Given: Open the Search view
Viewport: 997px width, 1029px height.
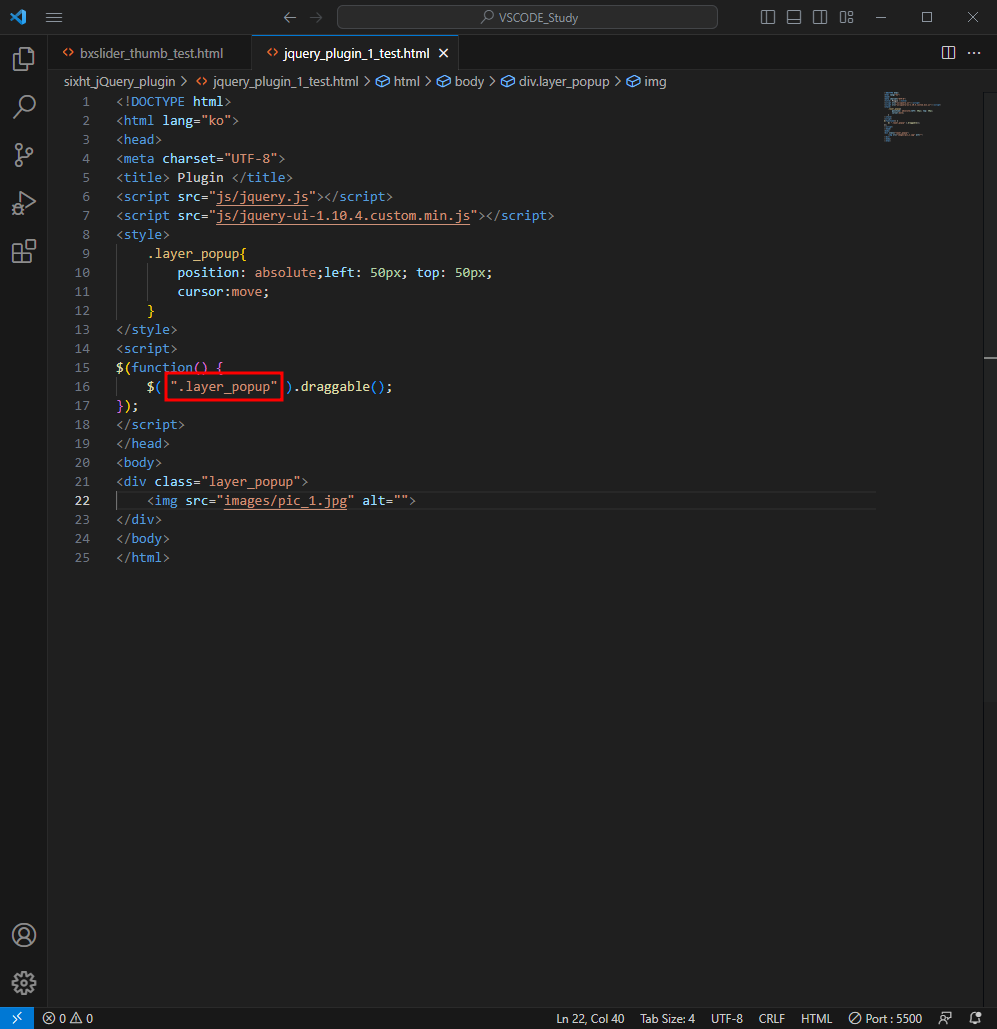Looking at the screenshot, I should (24, 107).
